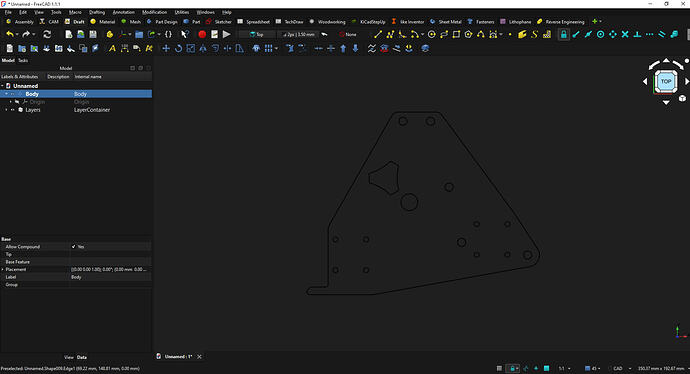Viewport: 690px width, 374px height.
Task: Click the None autogroup button
Action: 348,34
